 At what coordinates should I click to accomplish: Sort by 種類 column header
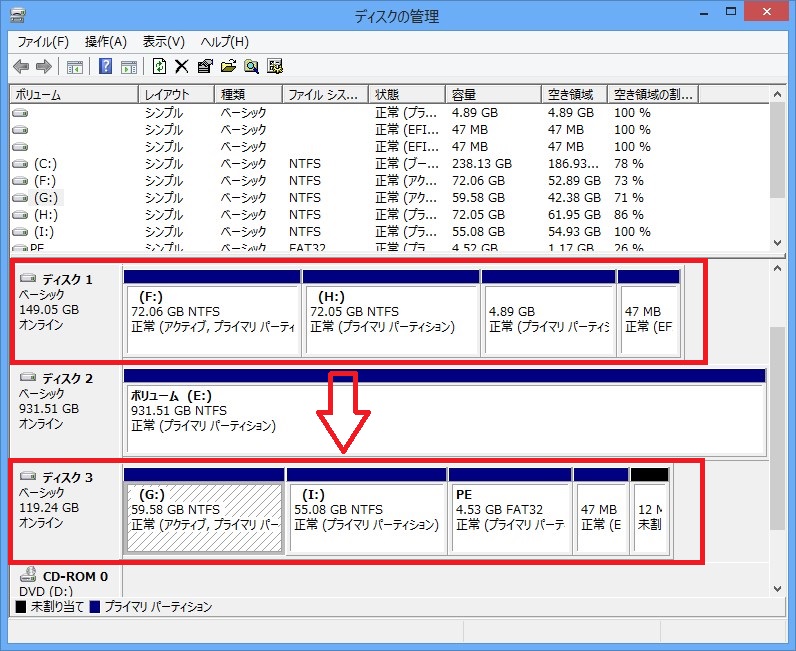(x=248, y=94)
